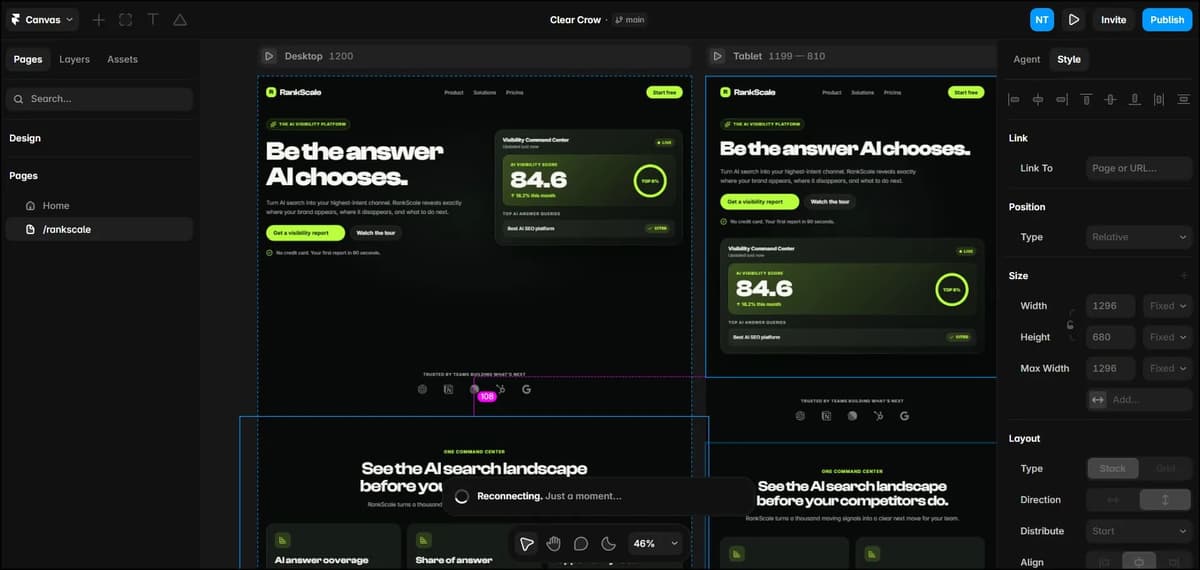Select the Comment tool
The height and width of the screenshot is (570, 1200).
[x=581, y=543]
